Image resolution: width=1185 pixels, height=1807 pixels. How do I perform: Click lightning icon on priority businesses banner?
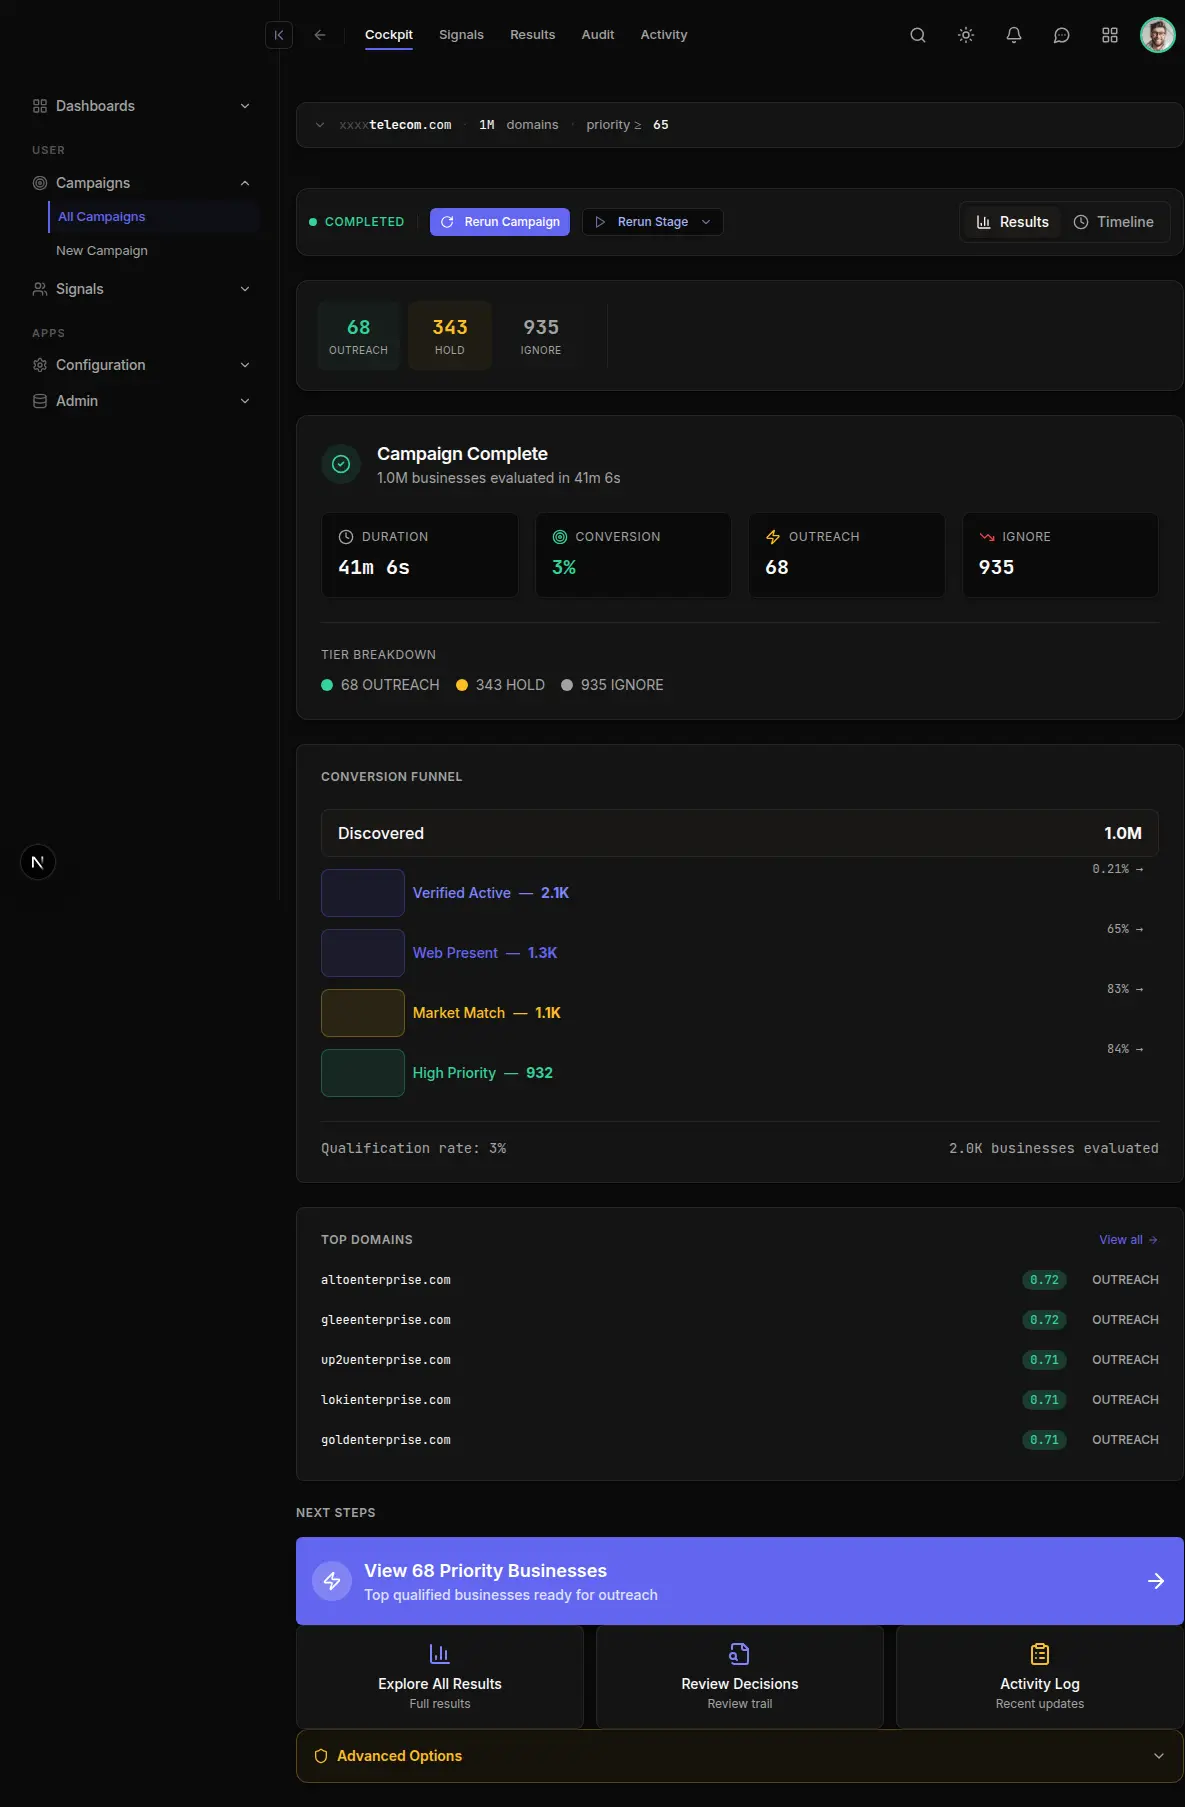tap(332, 1581)
